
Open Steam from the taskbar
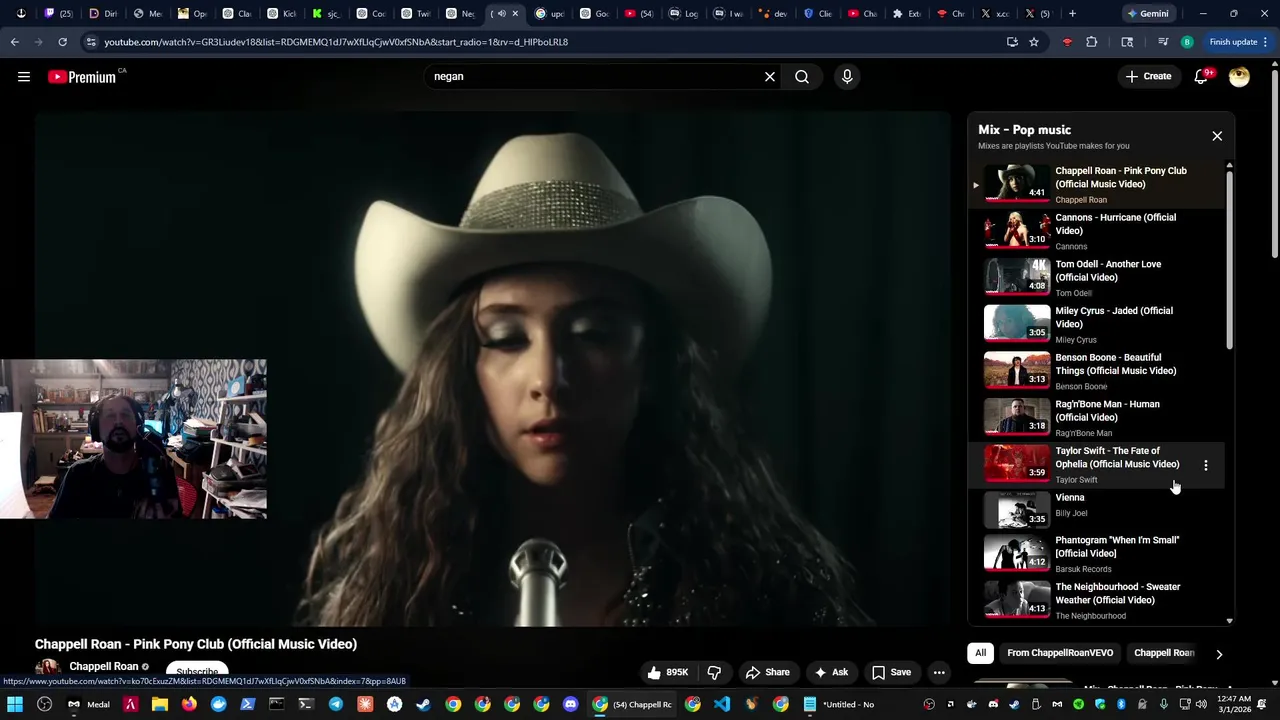click(424, 704)
